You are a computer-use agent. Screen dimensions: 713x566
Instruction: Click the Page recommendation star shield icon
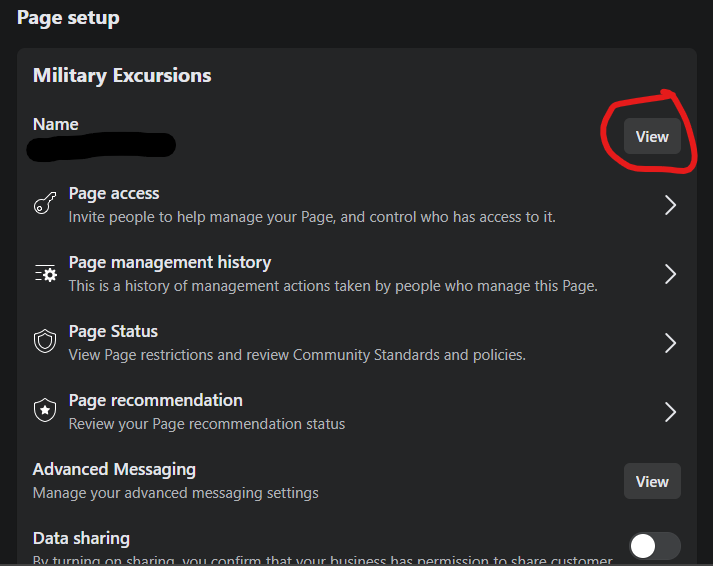pos(45,411)
